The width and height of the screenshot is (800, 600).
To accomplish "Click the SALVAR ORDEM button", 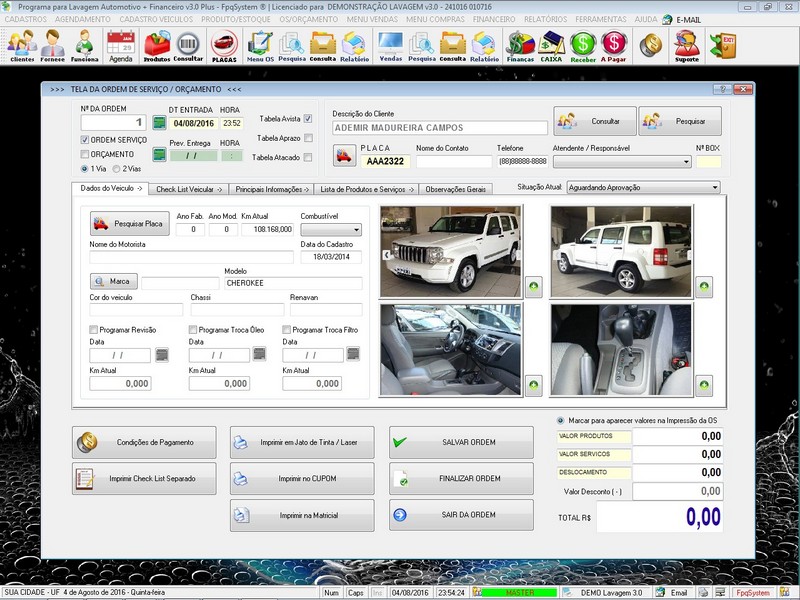I will tap(462, 442).
